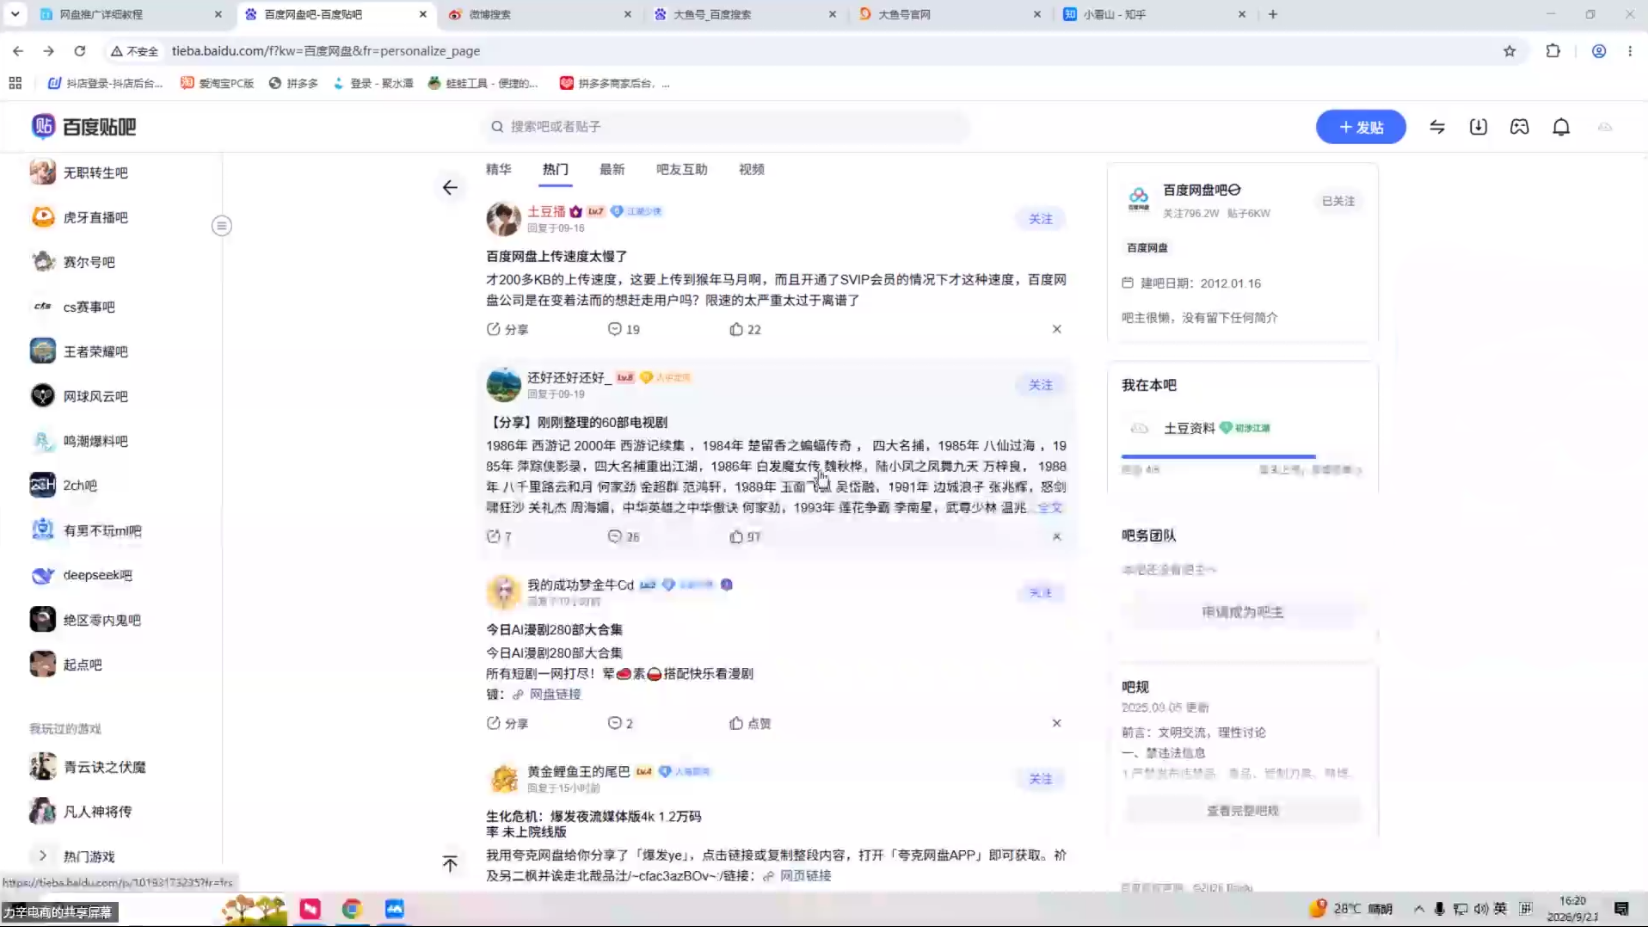This screenshot has width=1648, height=927.
Task: Open the game controller icon in header
Action: (1519, 127)
